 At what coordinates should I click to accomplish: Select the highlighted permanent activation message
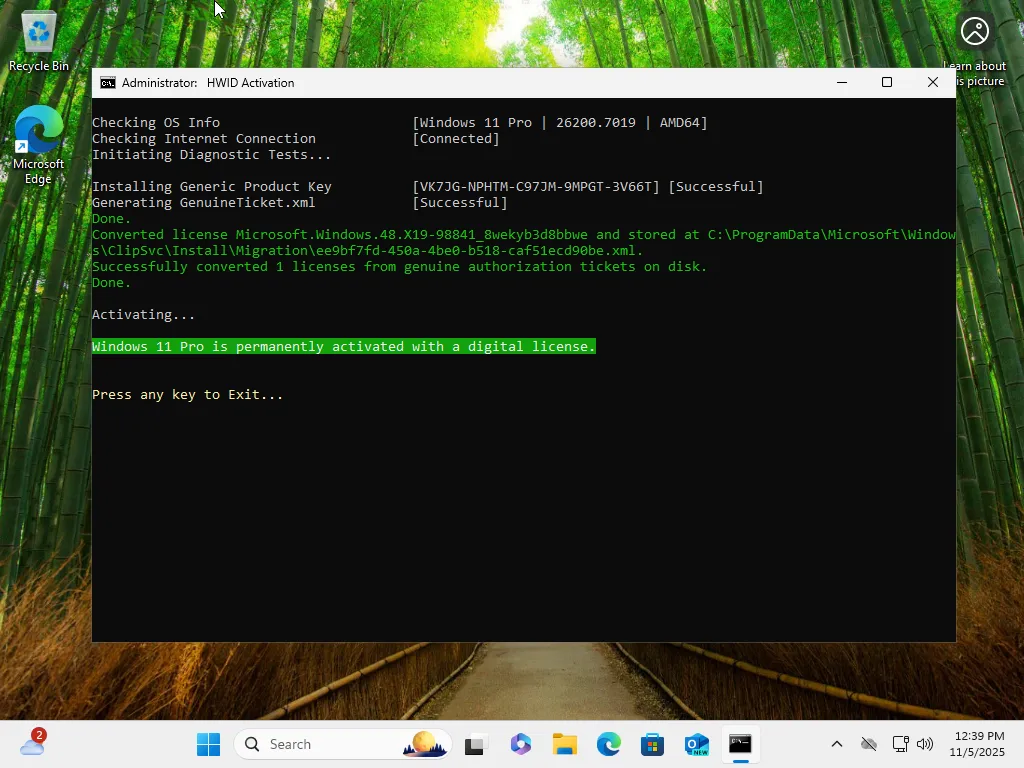[343, 346]
